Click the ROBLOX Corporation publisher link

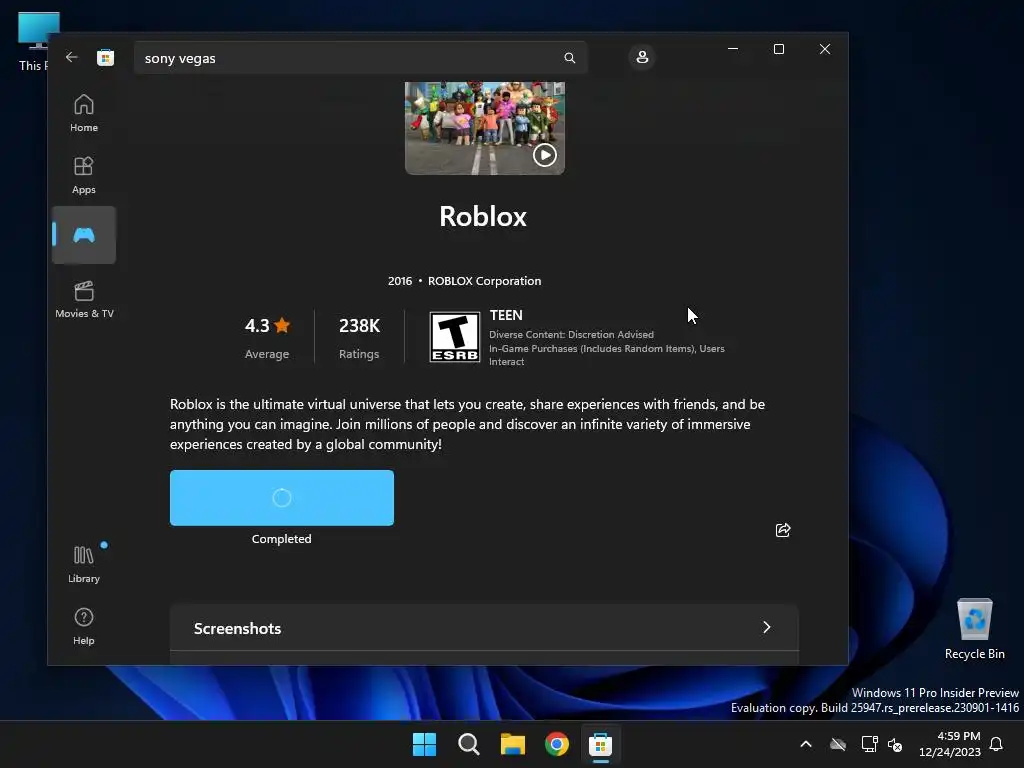[485, 281]
